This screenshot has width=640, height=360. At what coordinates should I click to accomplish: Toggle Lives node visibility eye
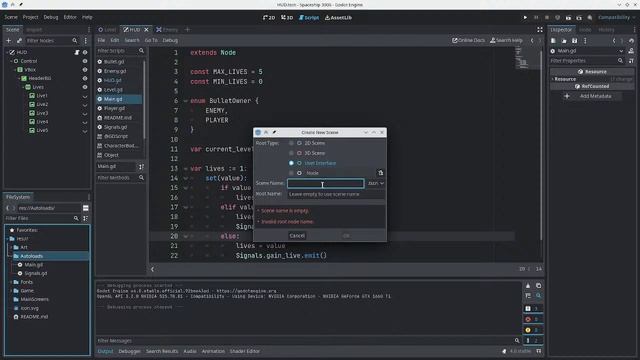85,87
